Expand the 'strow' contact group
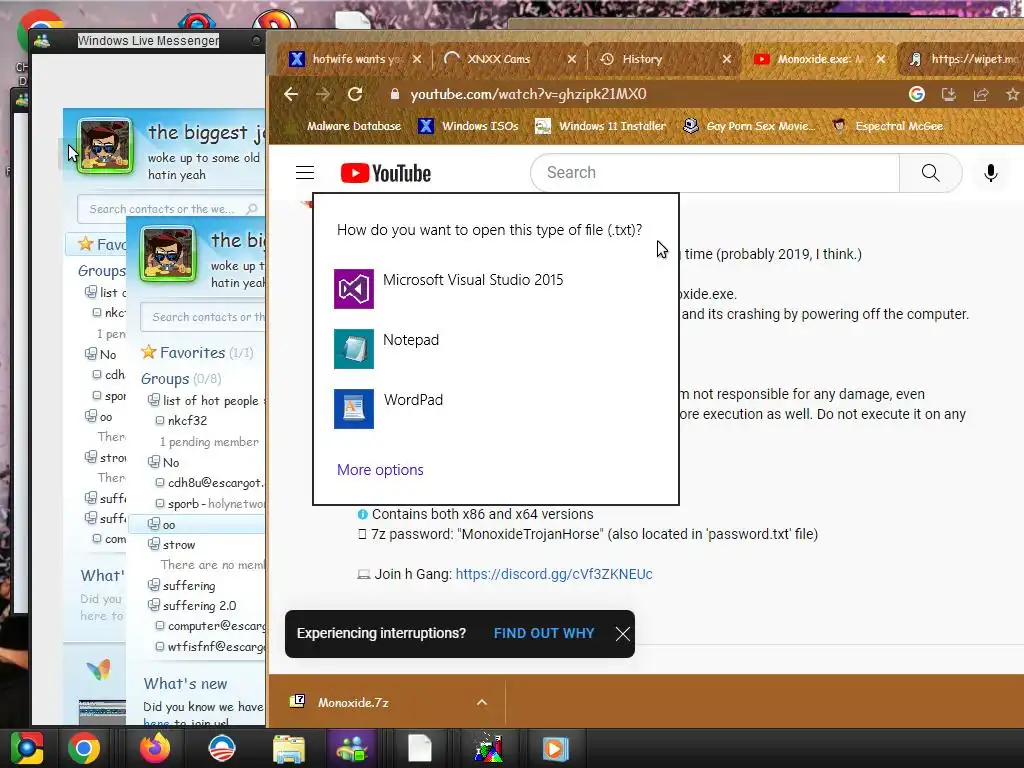1024x768 pixels. [x=153, y=544]
